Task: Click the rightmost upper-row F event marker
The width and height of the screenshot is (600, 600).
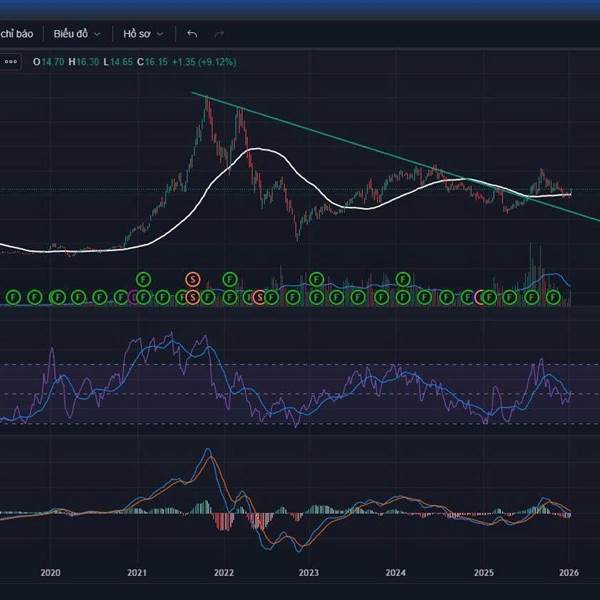Action: pos(403,278)
